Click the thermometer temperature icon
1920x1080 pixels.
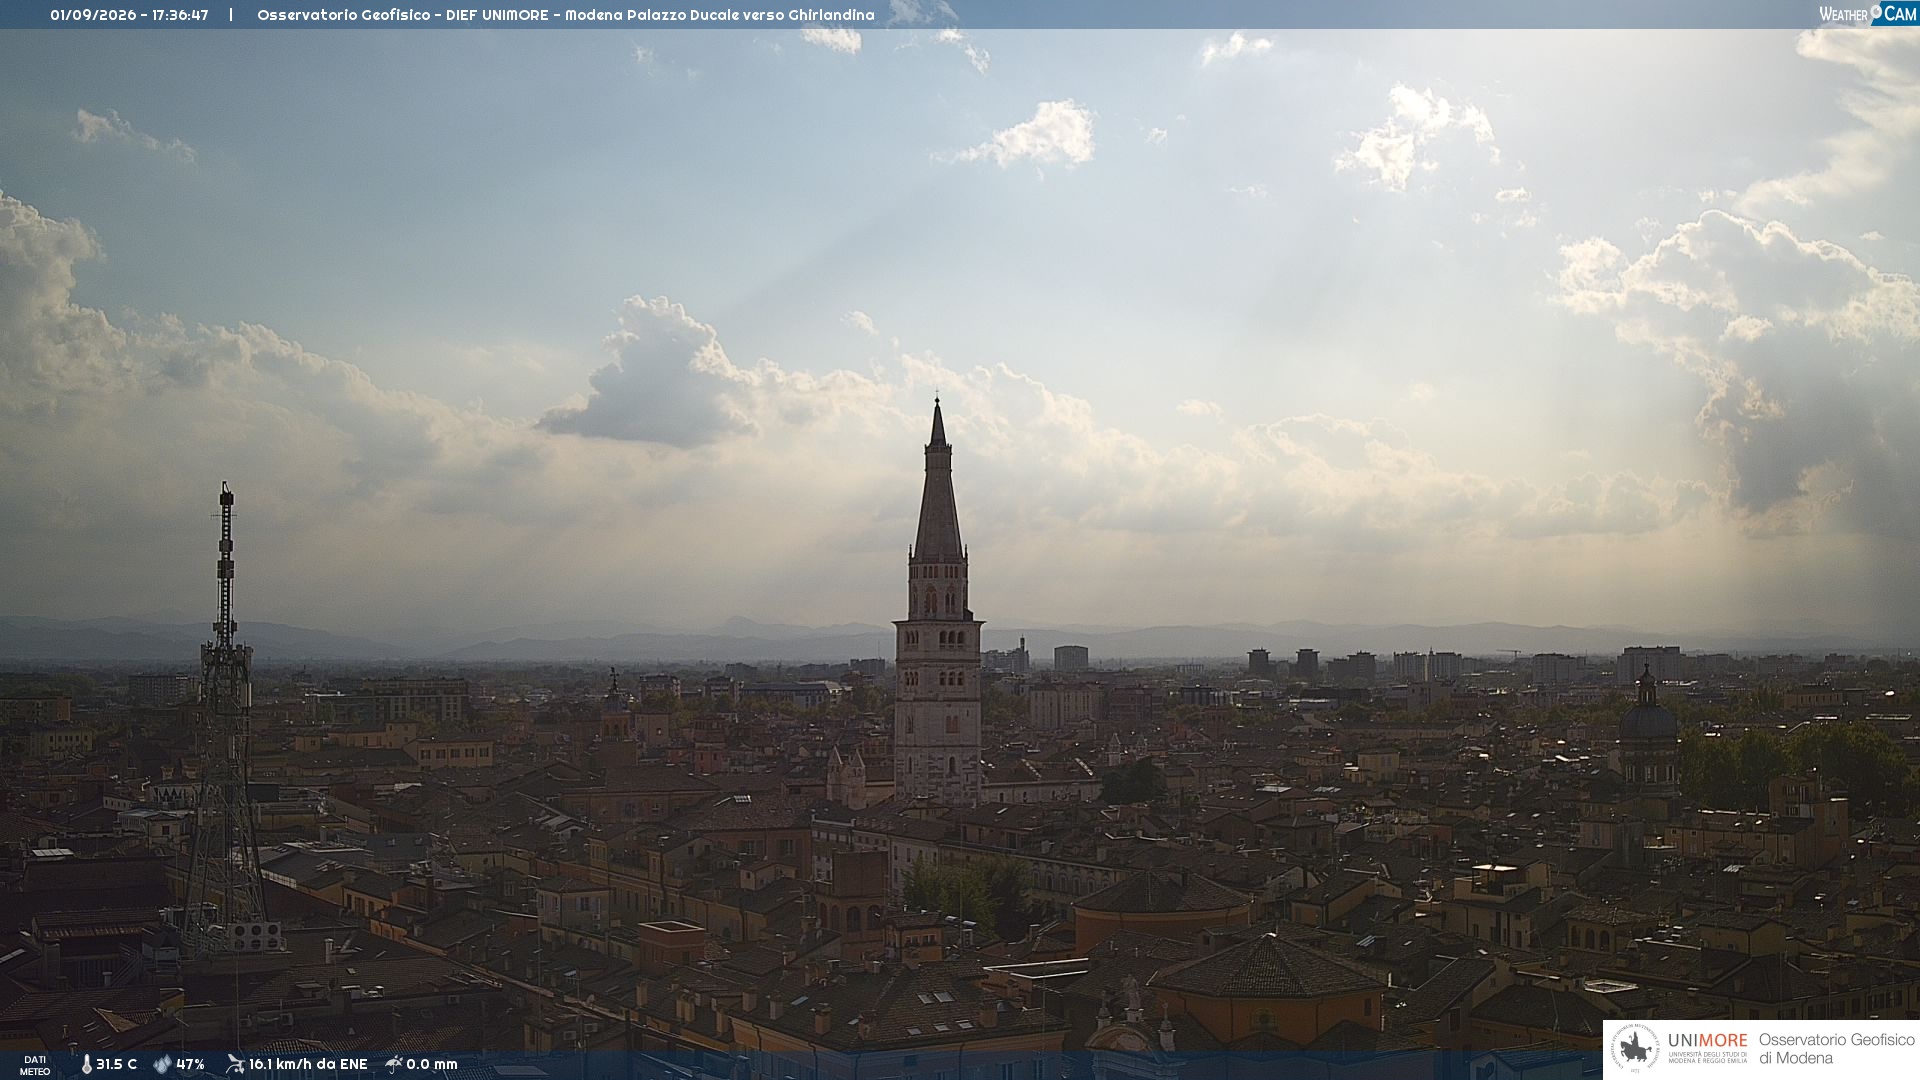[x=86, y=1064]
